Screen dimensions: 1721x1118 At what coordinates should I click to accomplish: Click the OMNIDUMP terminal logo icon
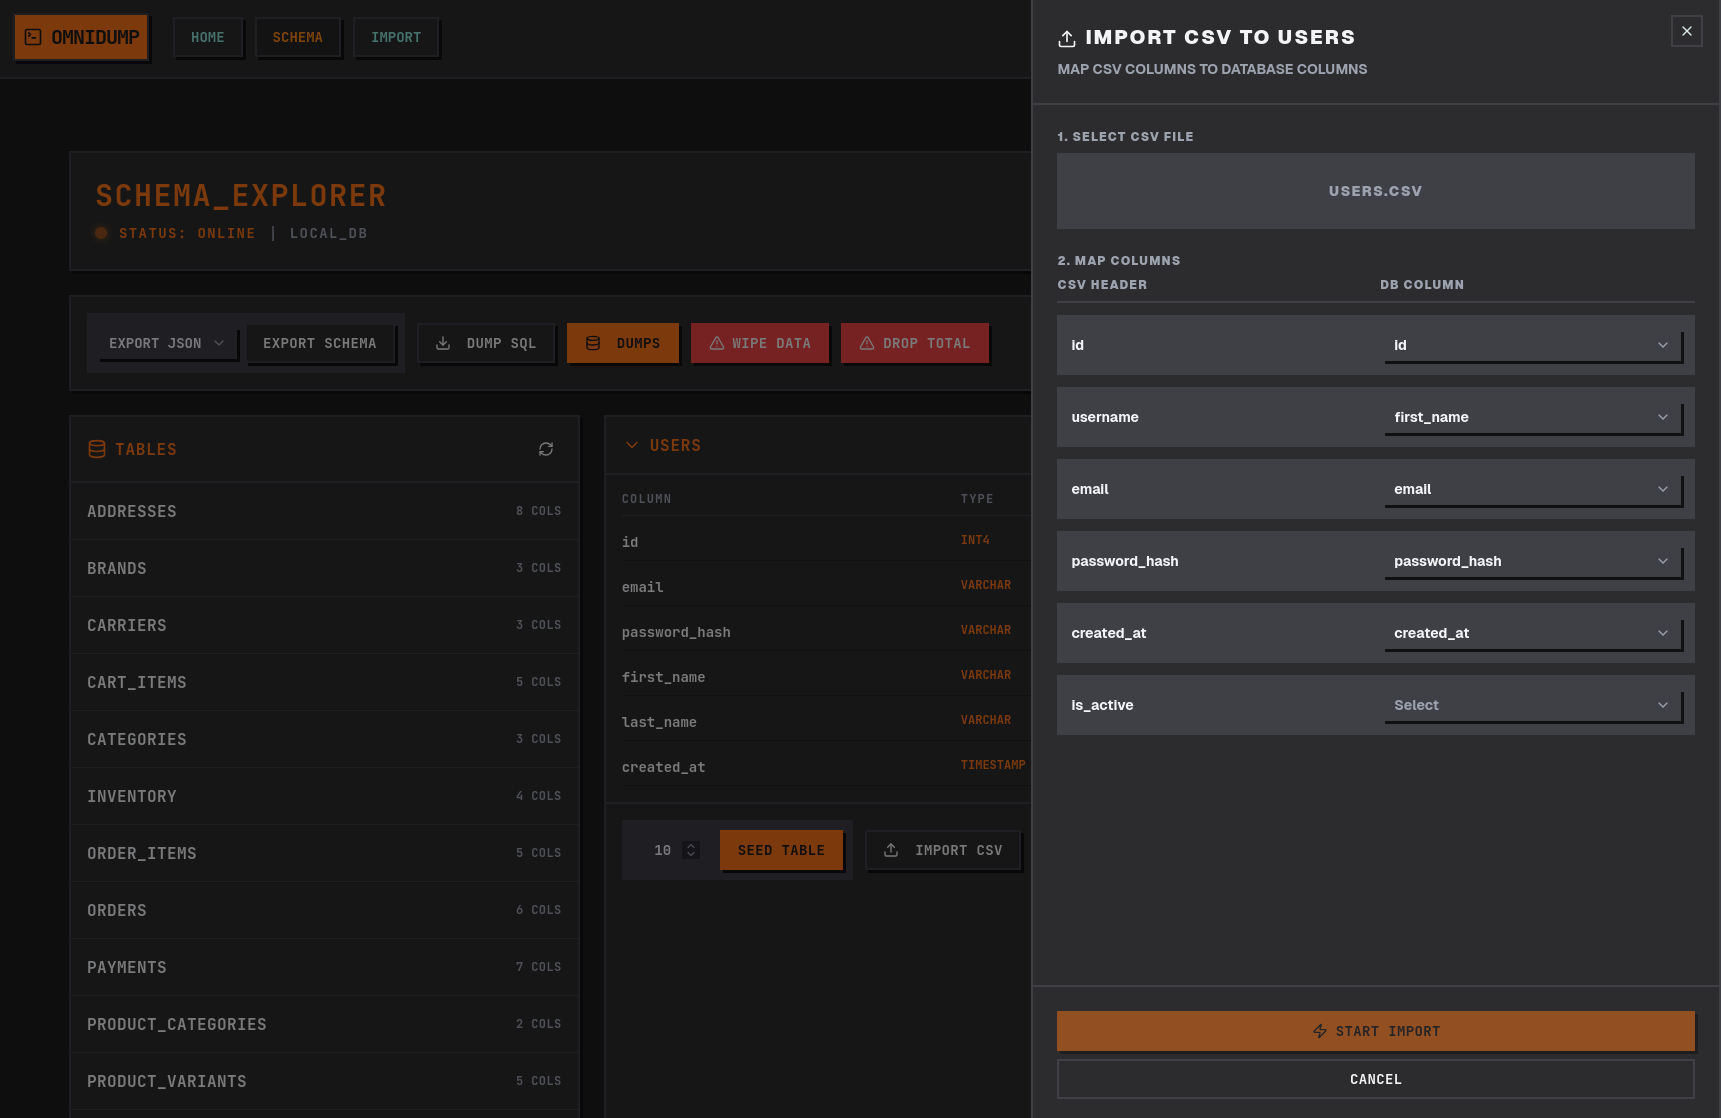(x=34, y=36)
